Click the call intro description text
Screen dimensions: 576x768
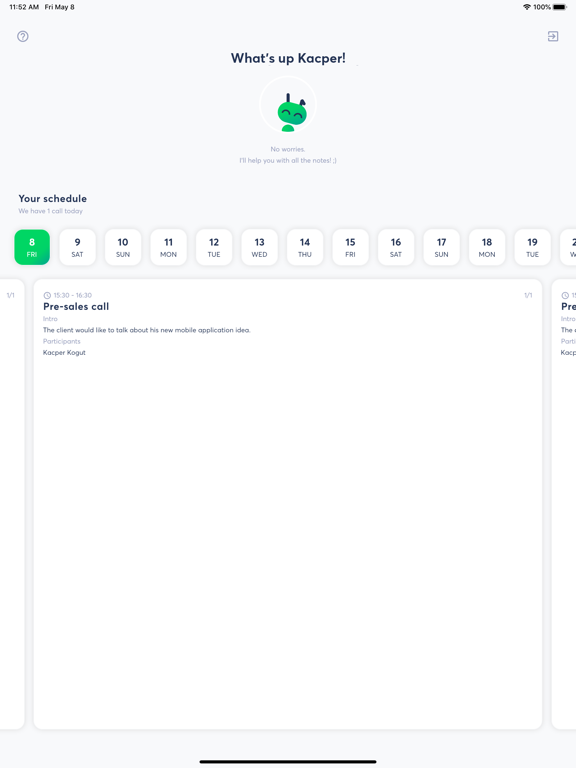[146, 330]
